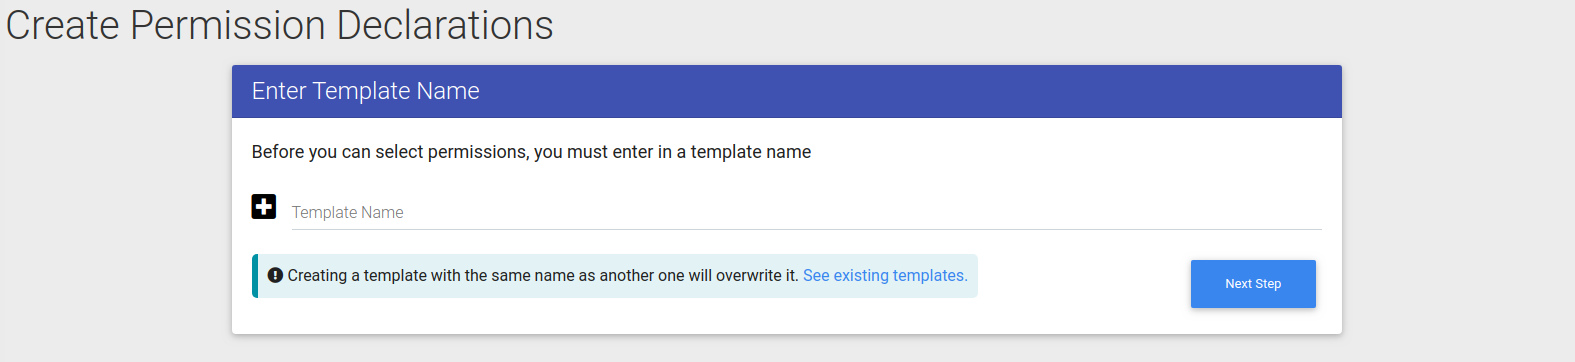Click the Next Step button
Screen dimensions: 1575x362
click(x=1253, y=284)
